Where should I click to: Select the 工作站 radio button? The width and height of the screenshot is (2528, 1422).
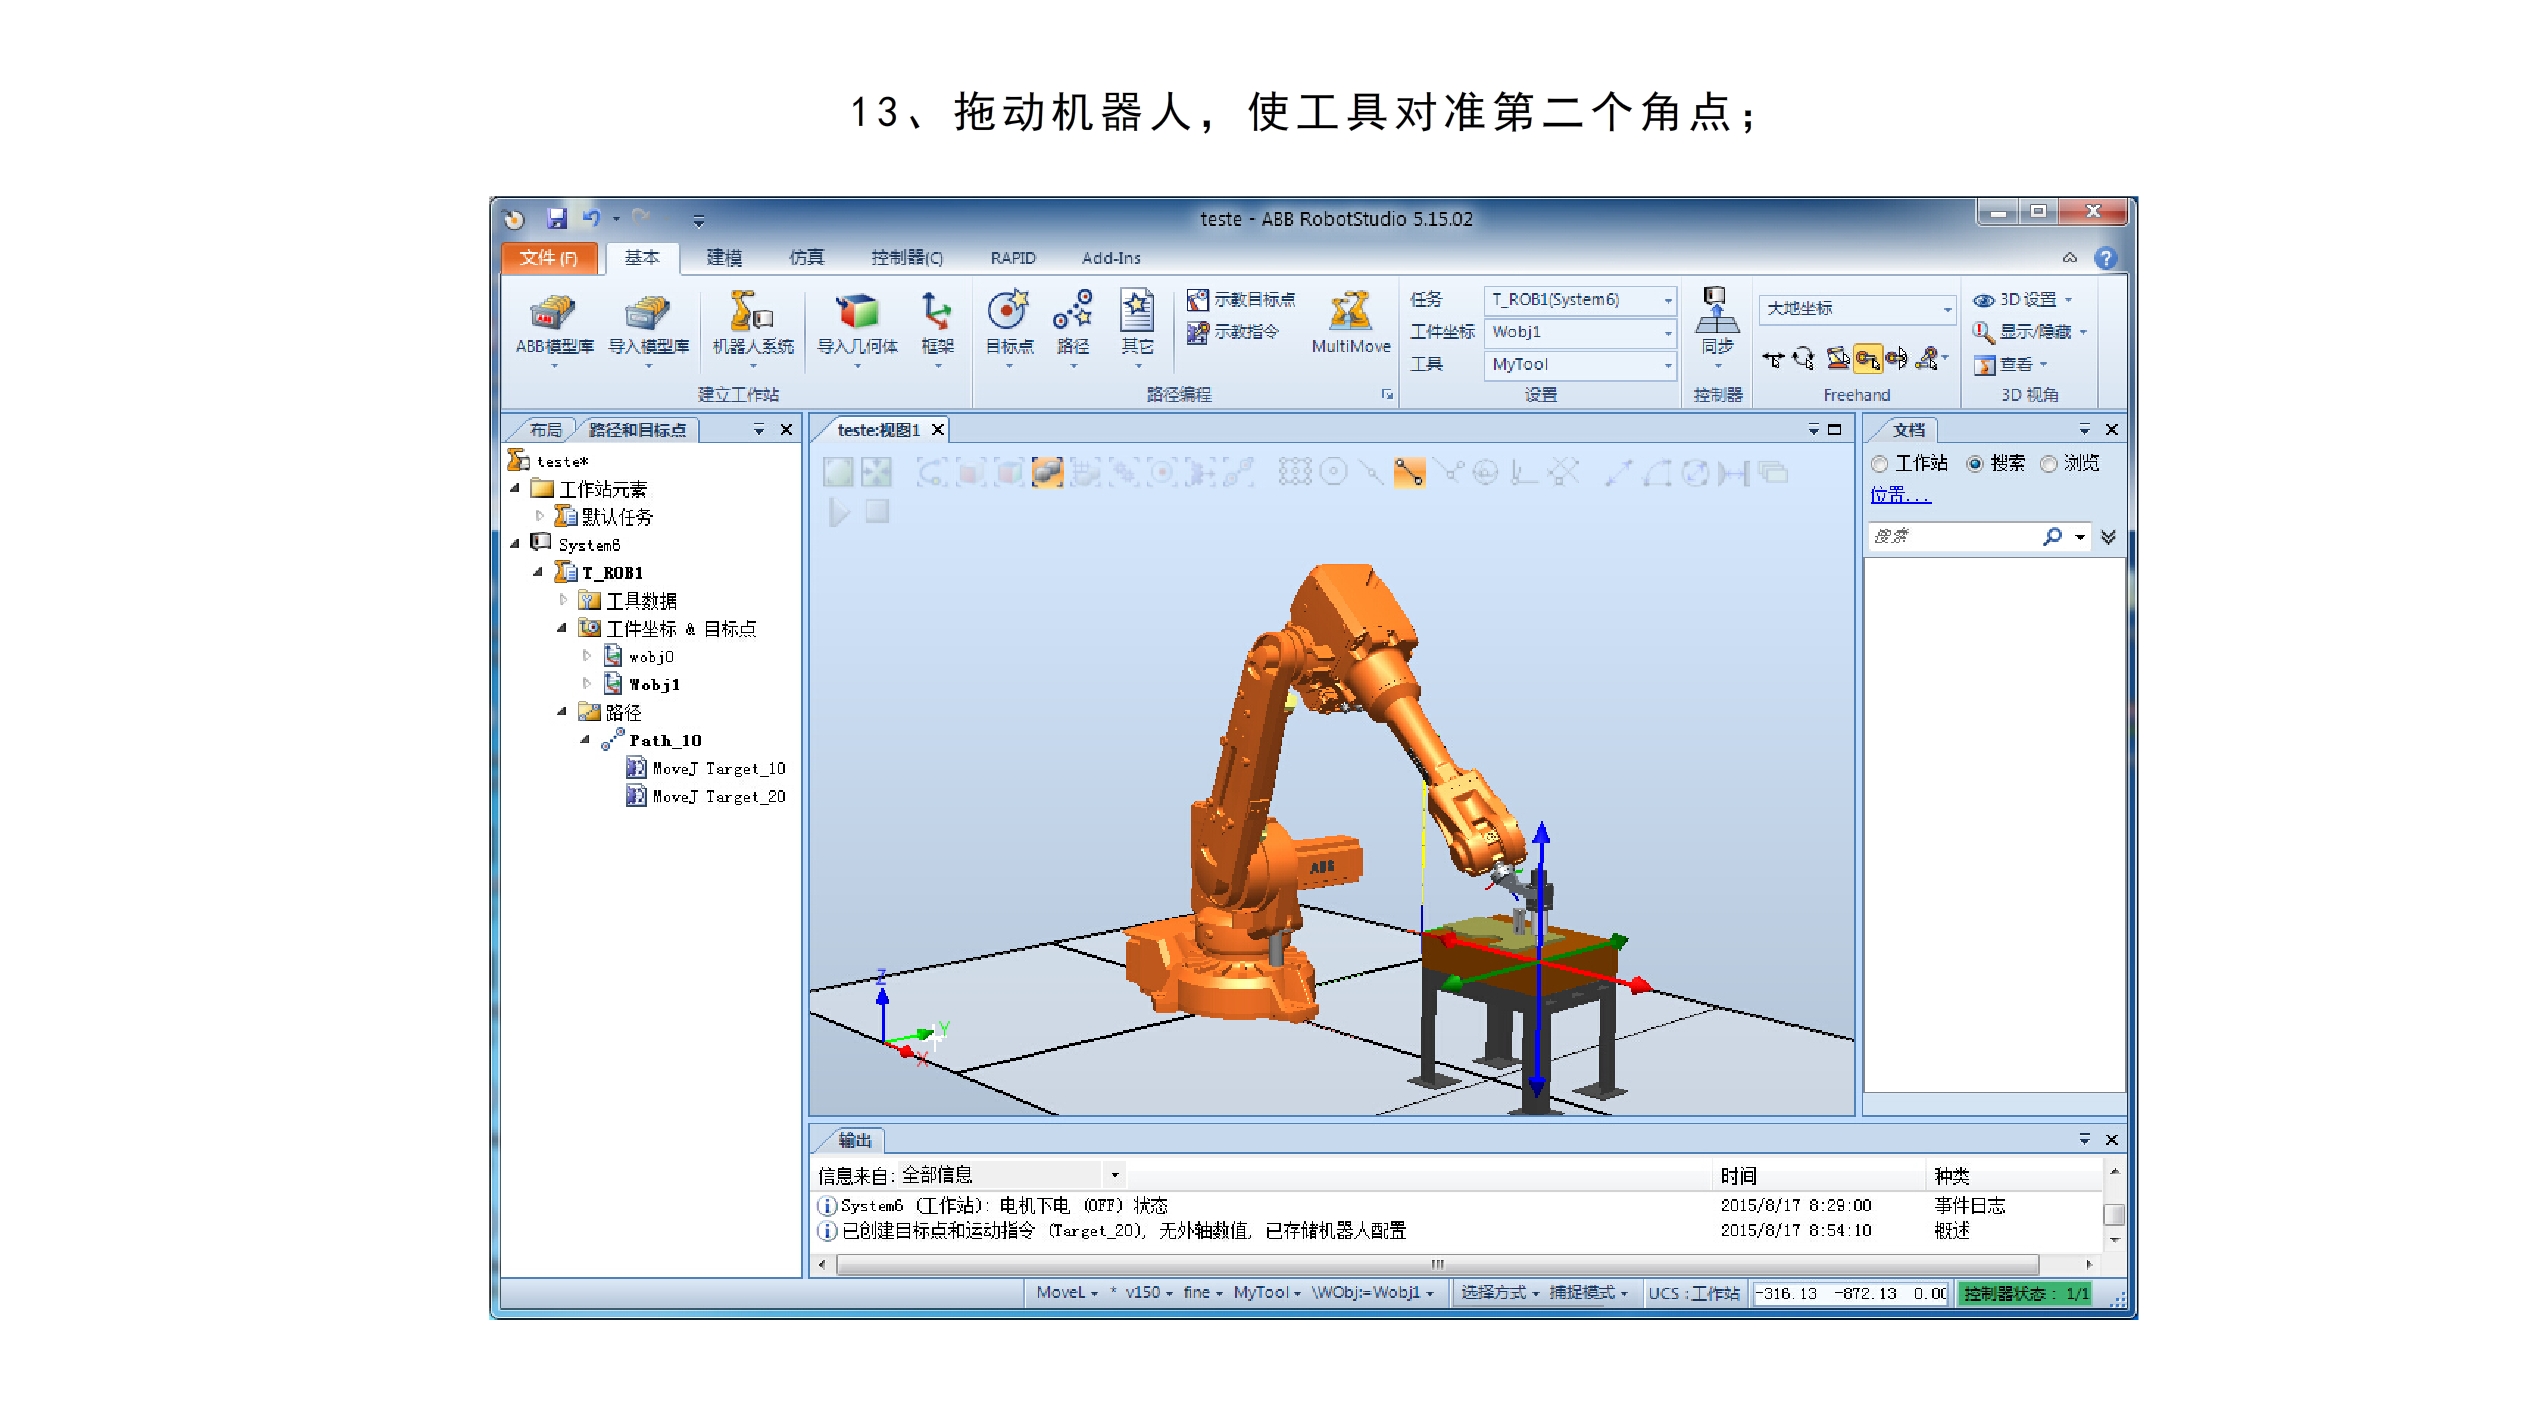(x=1880, y=464)
